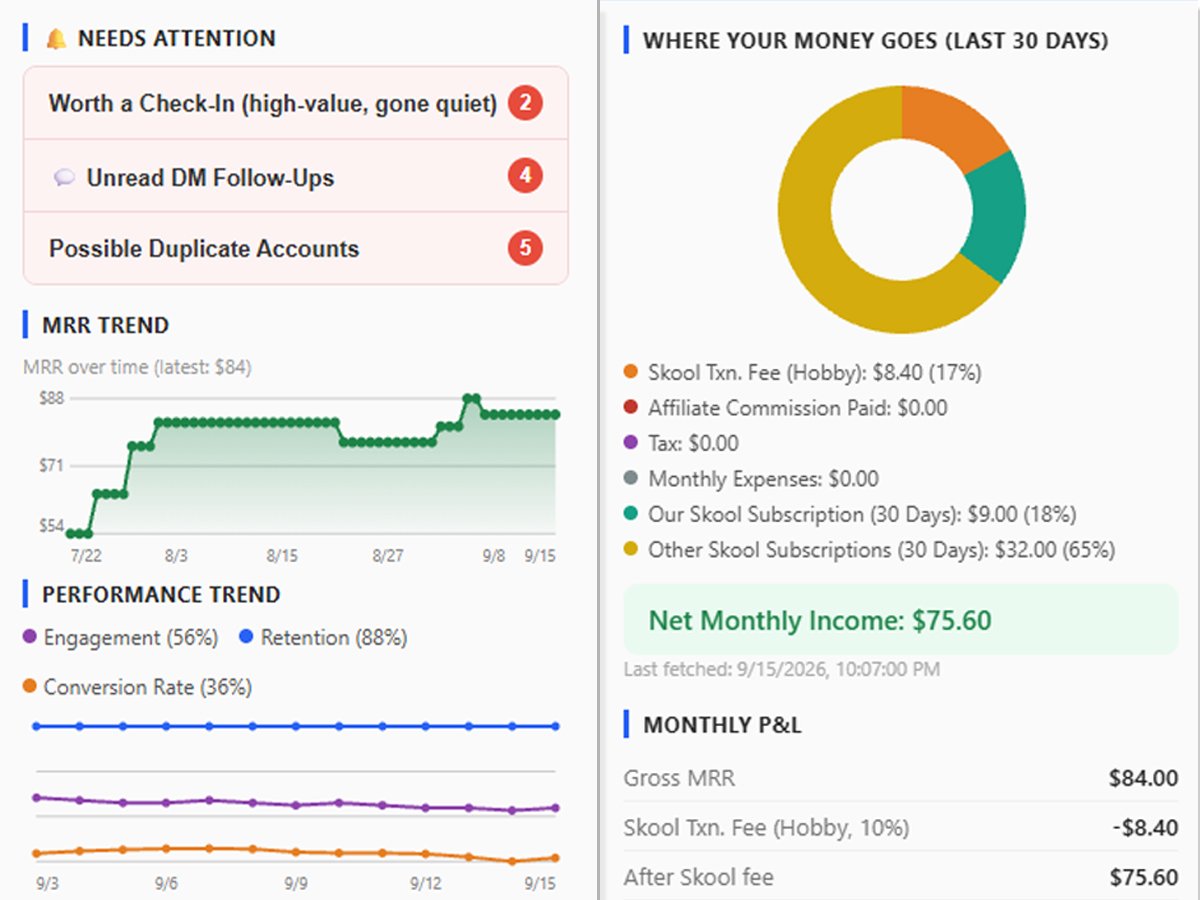
Task: Toggle the Conversion Rate legend item
Action: coord(137,687)
